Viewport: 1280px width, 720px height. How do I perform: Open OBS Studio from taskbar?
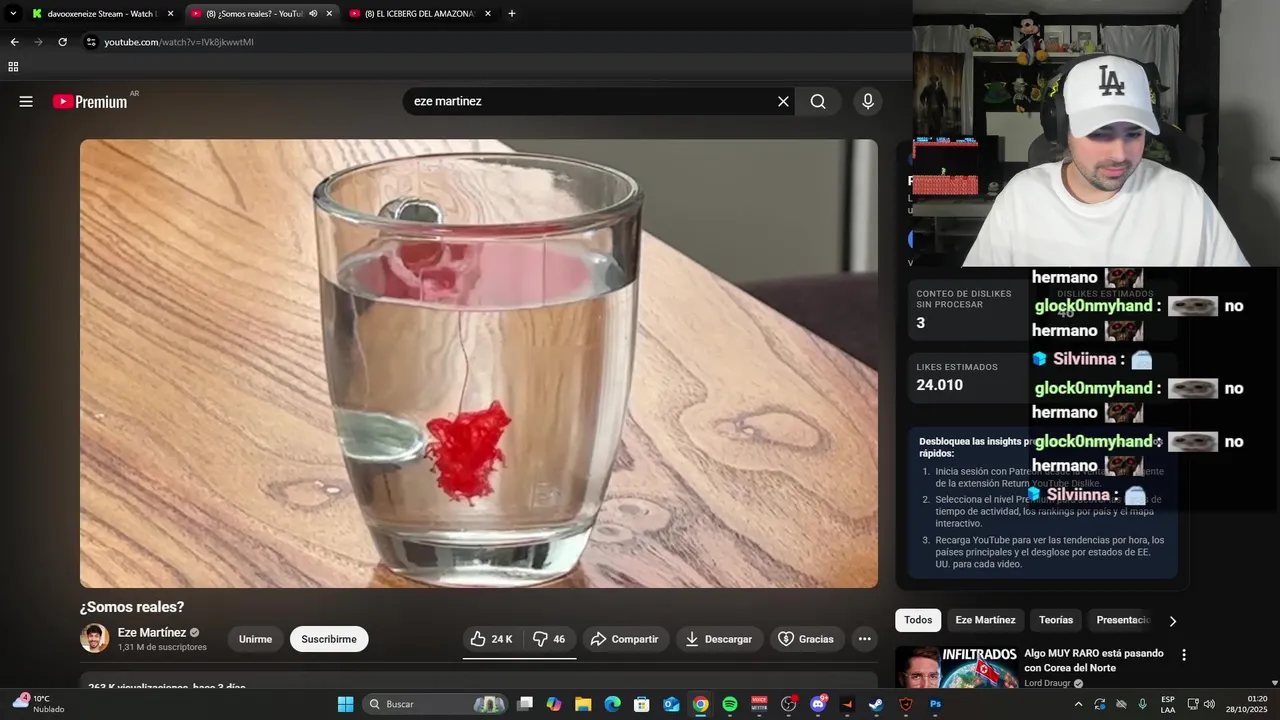(x=788, y=704)
